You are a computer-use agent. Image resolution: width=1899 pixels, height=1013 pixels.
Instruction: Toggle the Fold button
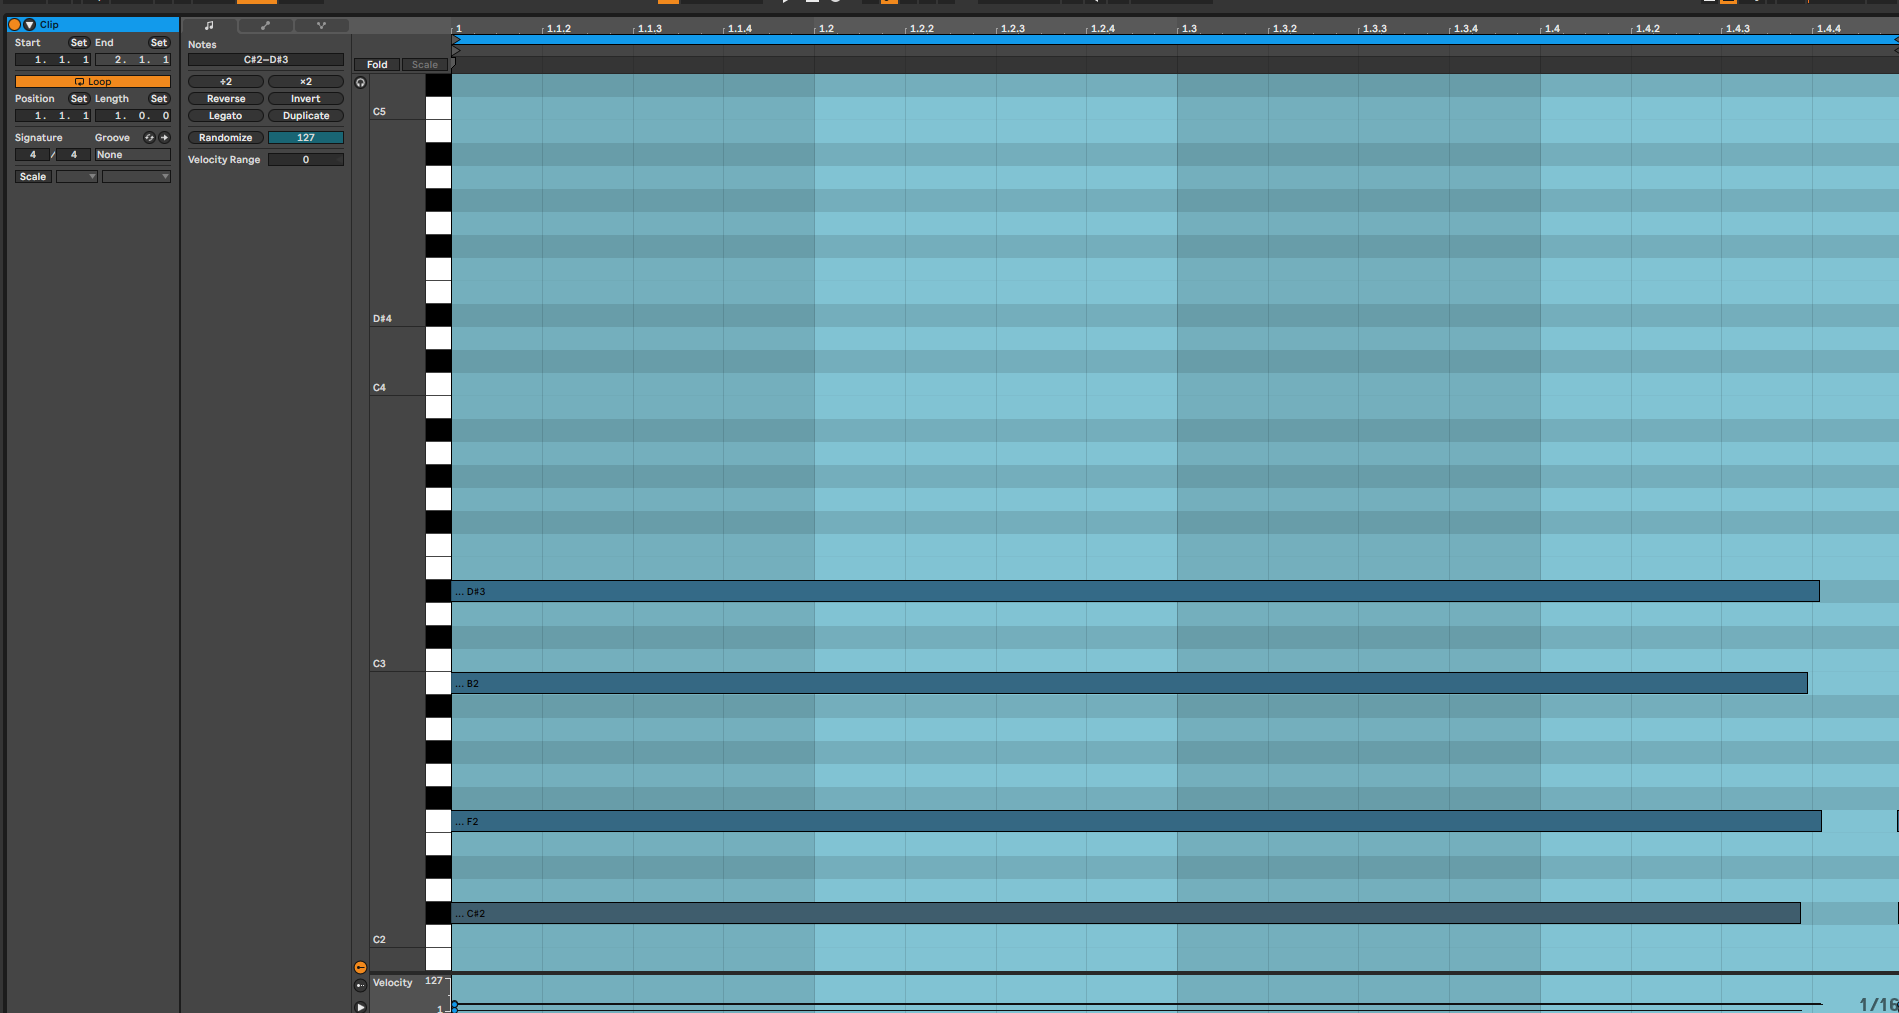tap(377, 65)
